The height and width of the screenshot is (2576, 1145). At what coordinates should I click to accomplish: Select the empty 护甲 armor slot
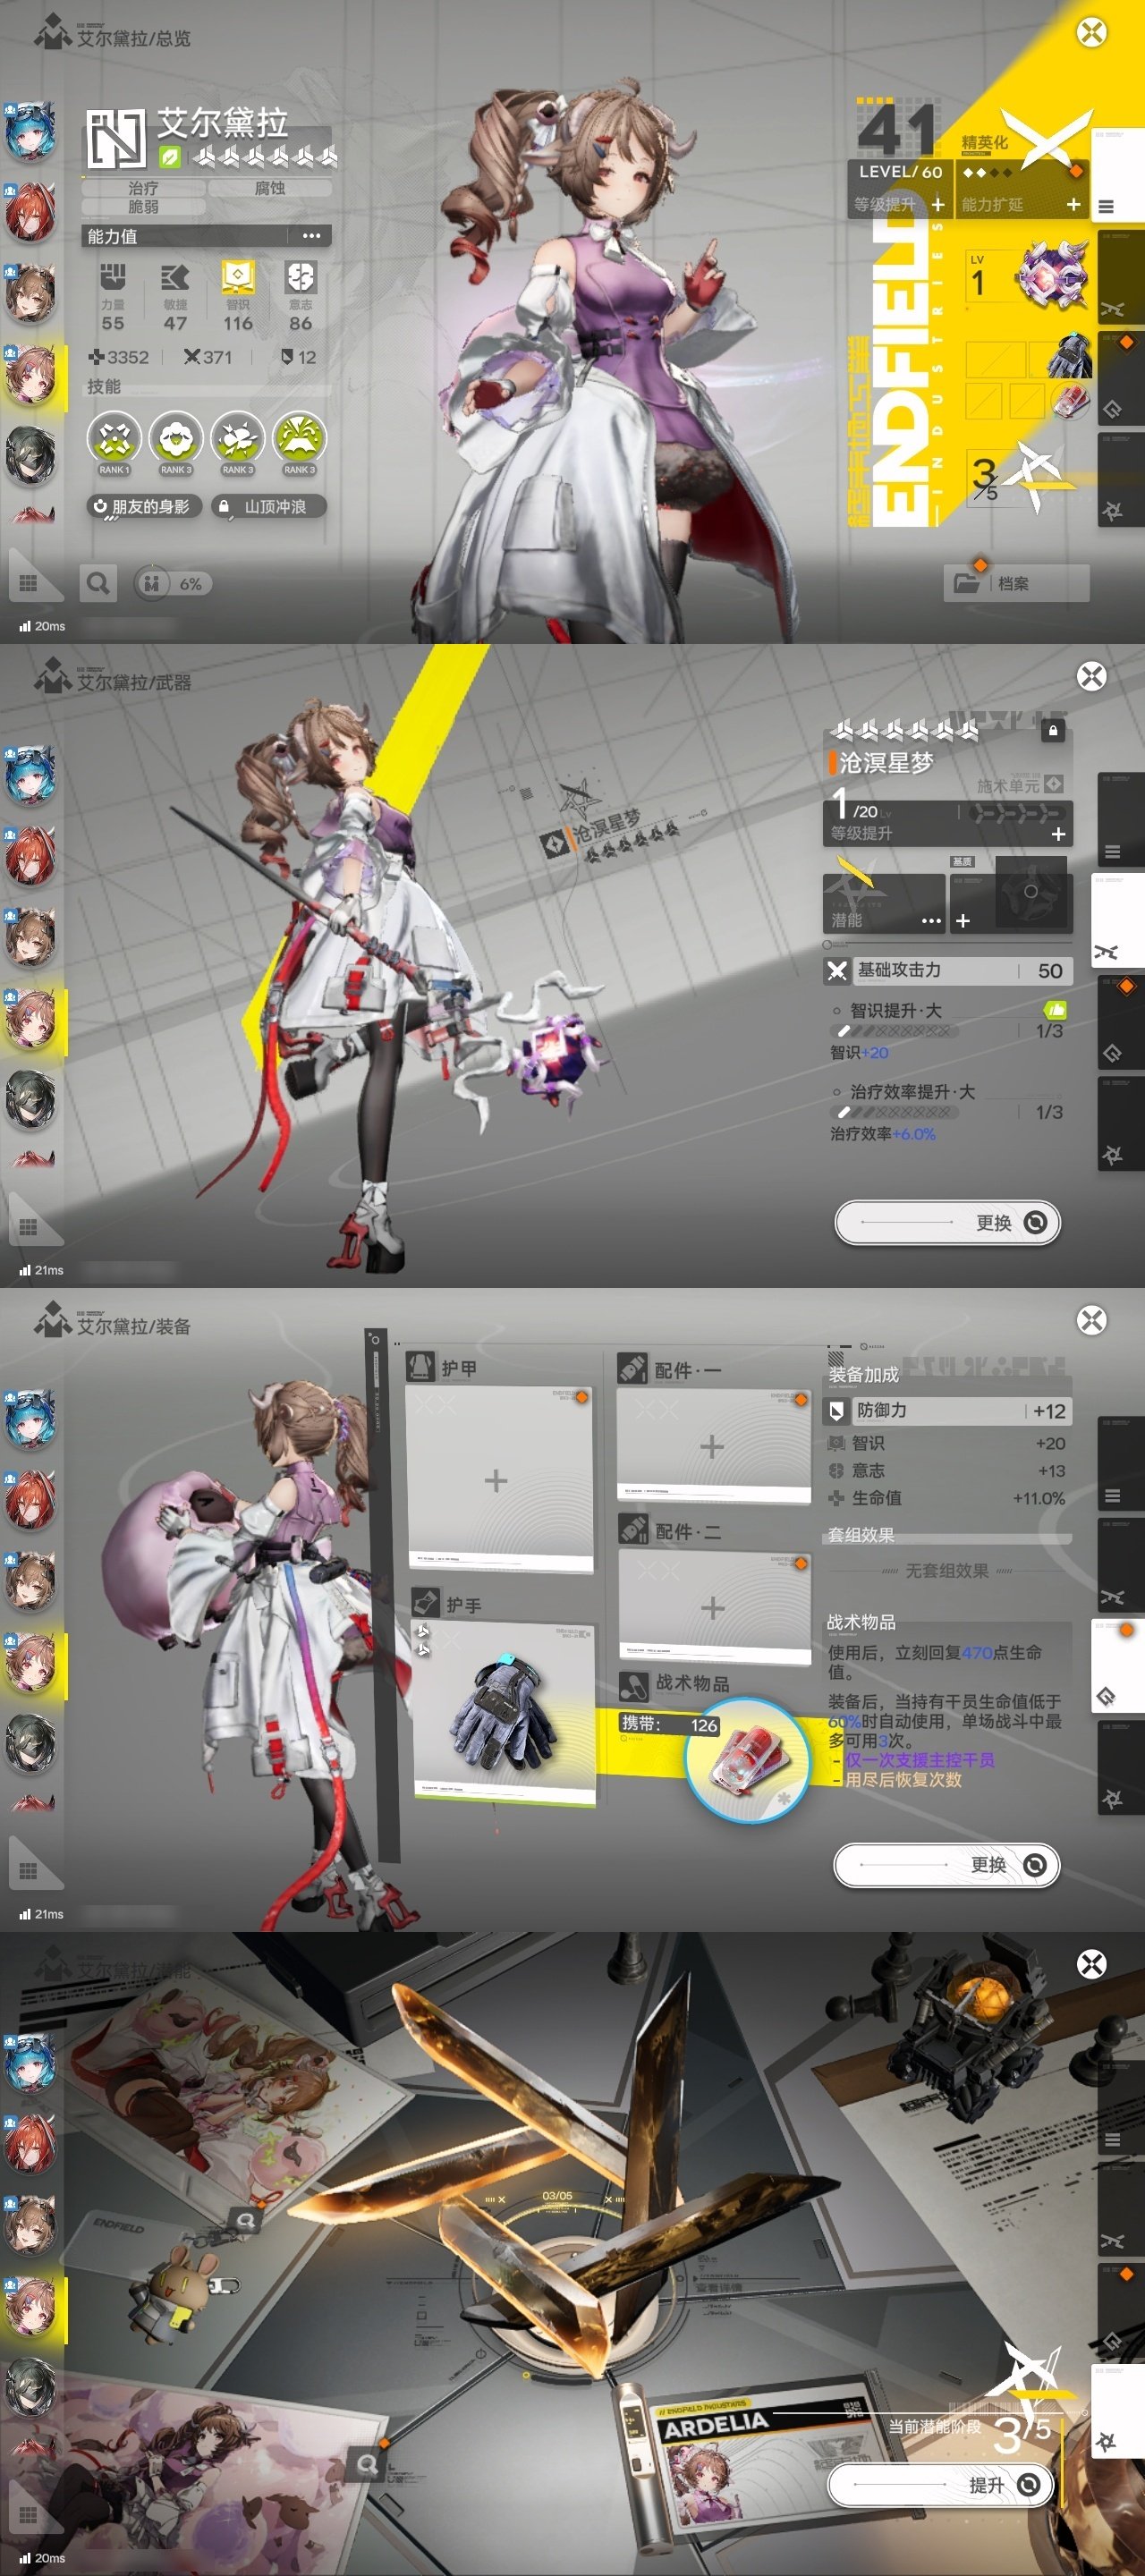point(497,1480)
